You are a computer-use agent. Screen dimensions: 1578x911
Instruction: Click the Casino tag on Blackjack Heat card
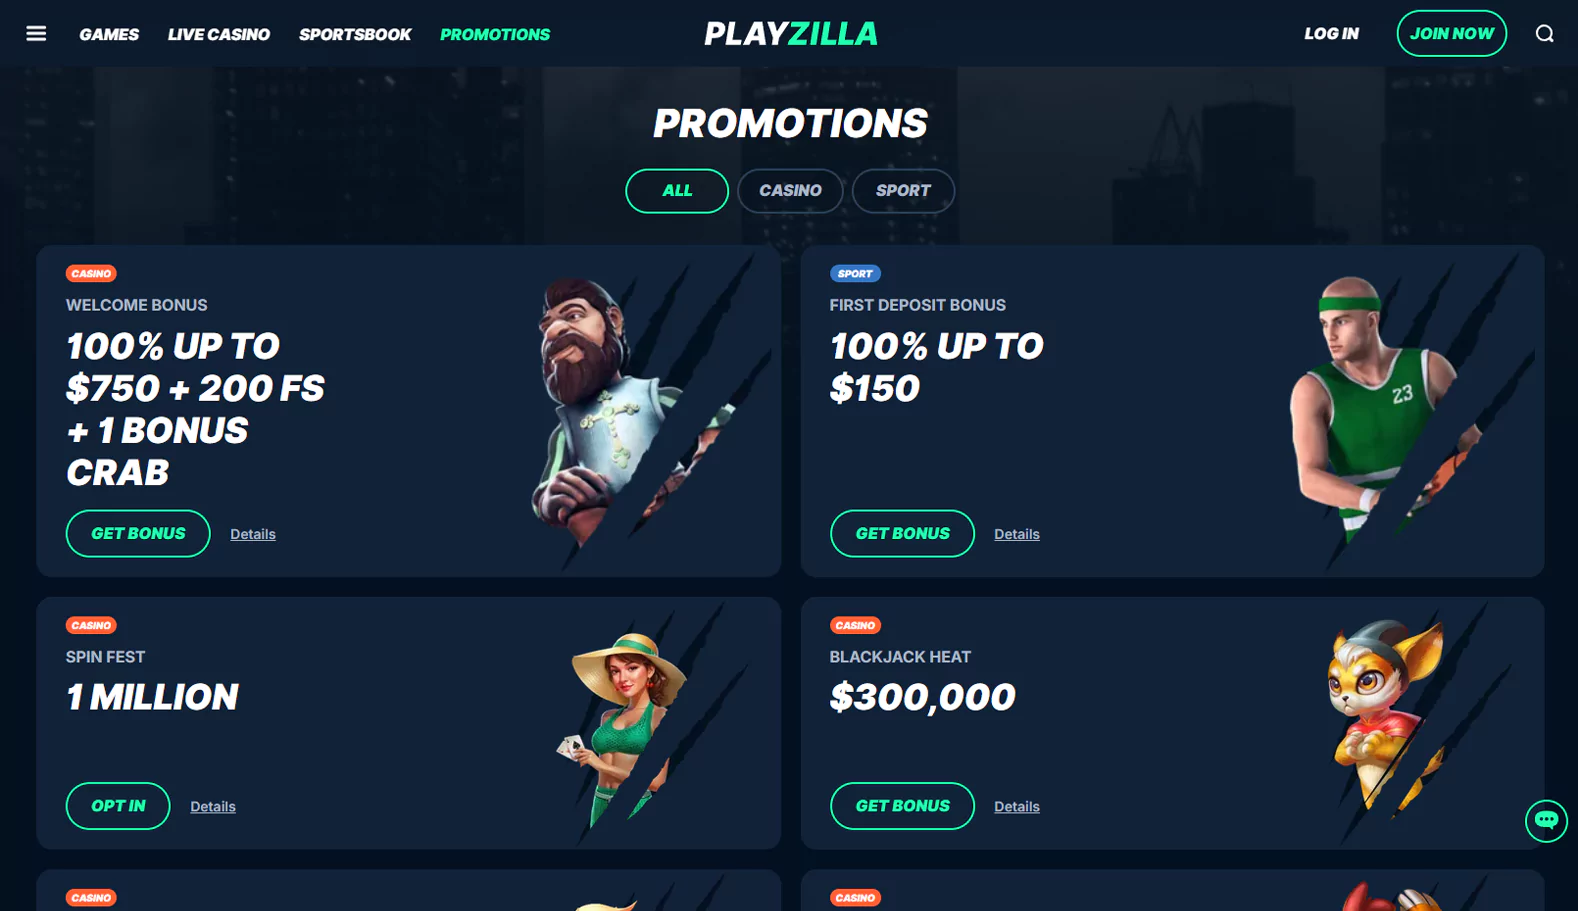click(855, 625)
